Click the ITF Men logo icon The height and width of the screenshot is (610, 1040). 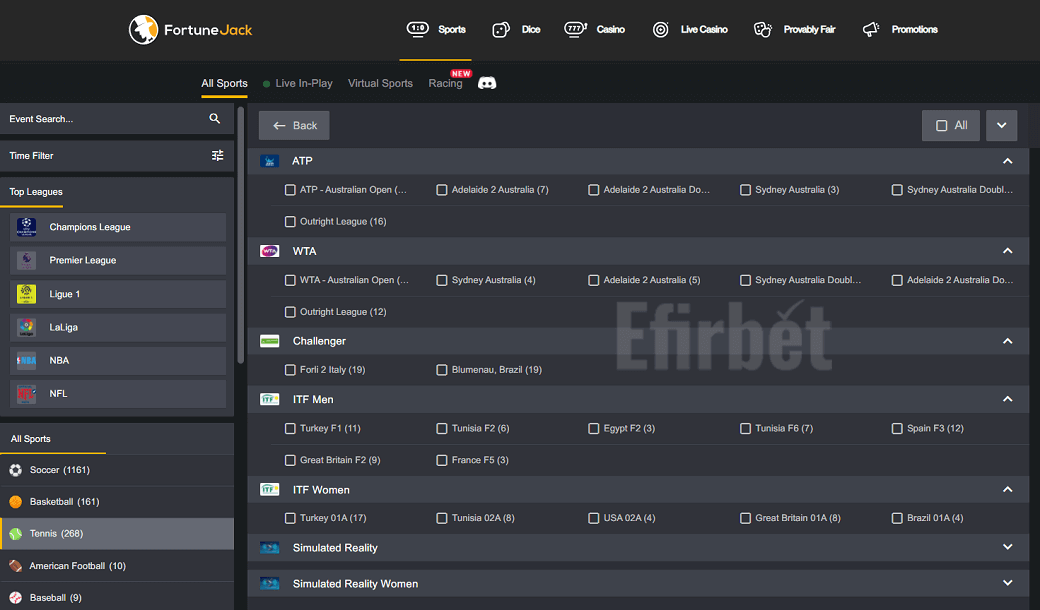coord(269,399)
